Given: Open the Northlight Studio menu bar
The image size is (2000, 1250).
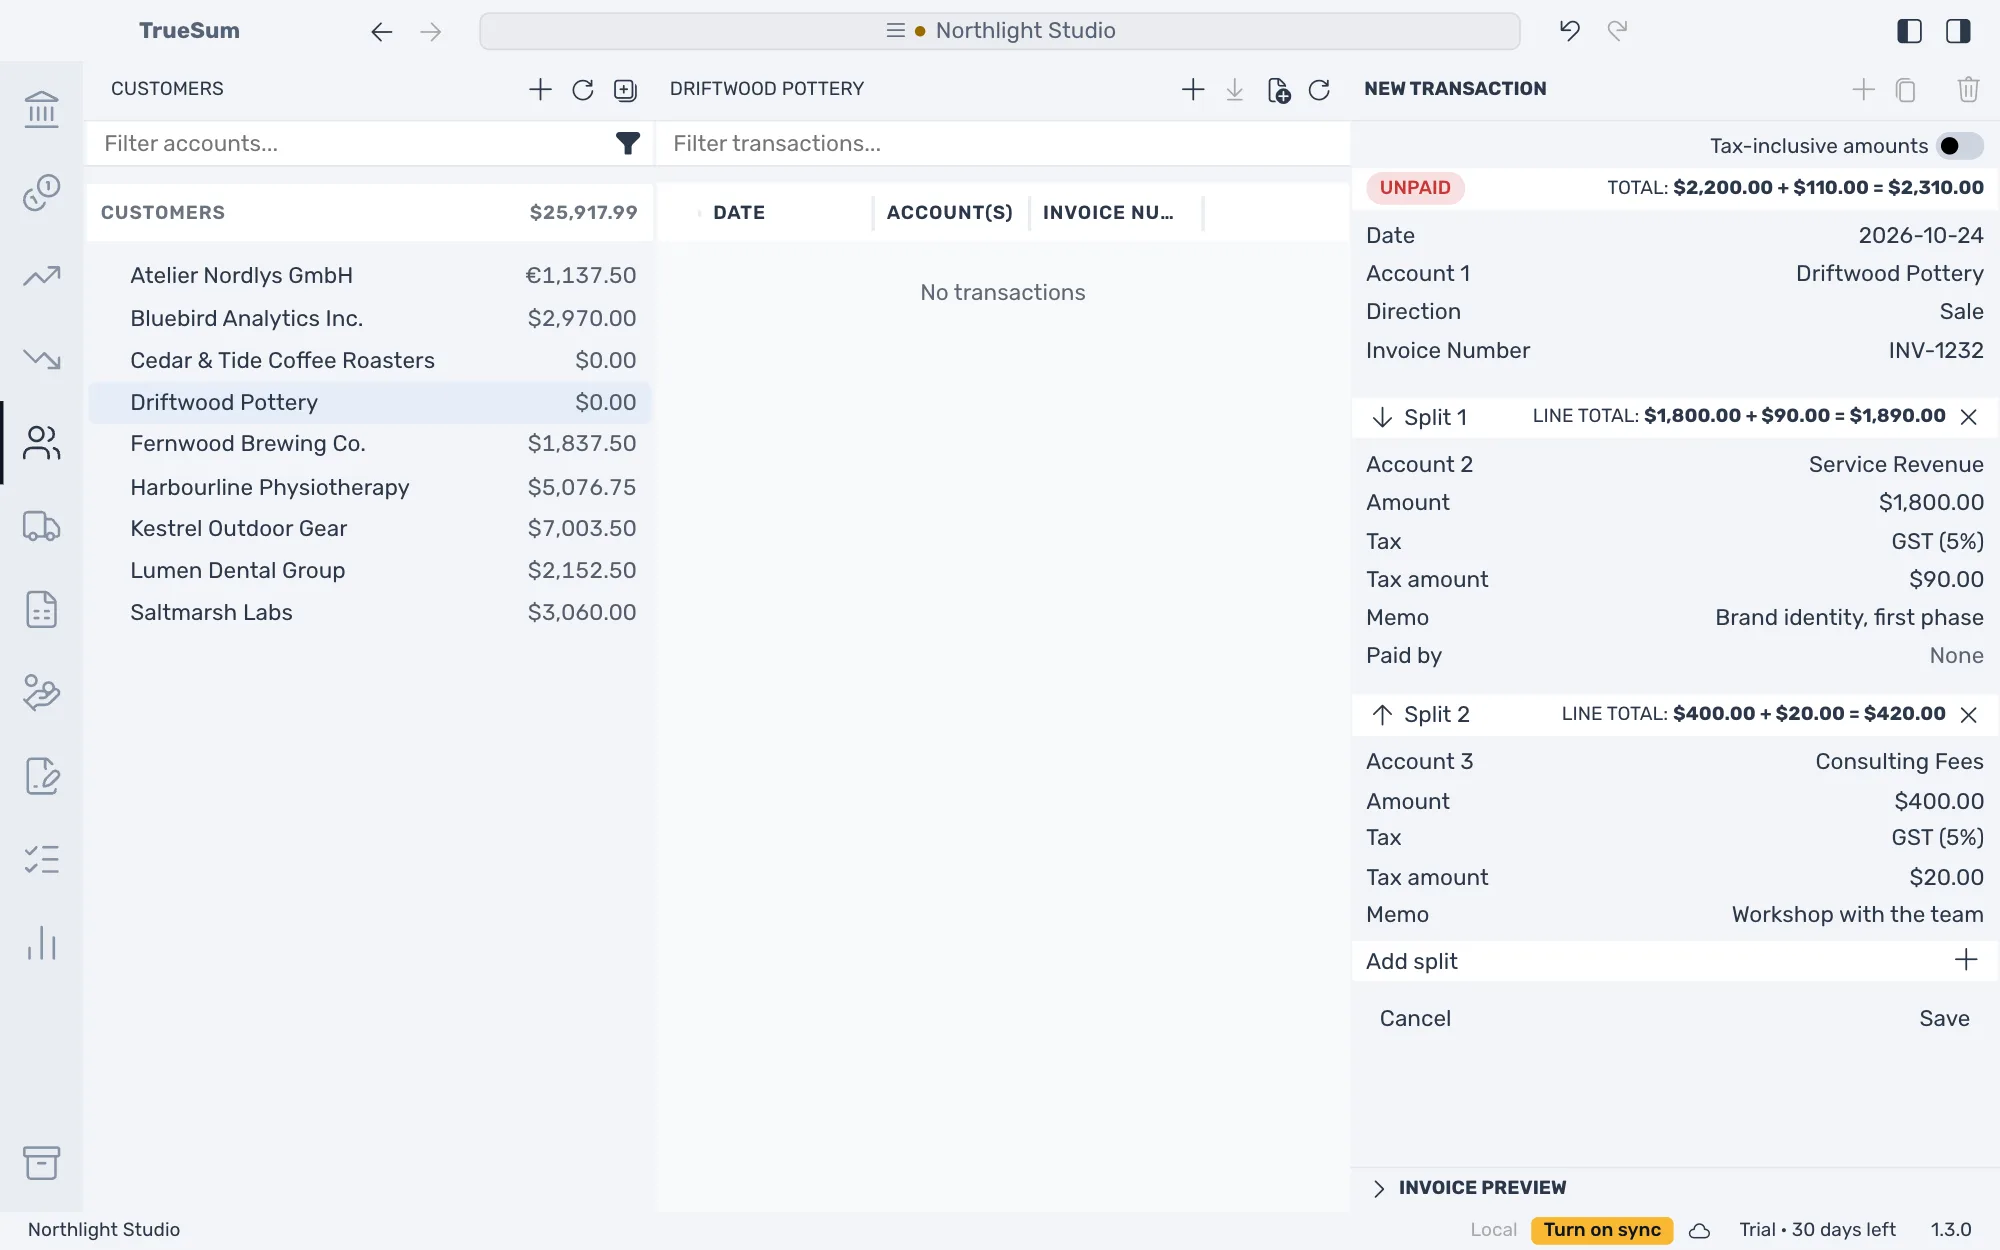Looking at the screenshot, I should click(x=999, y=31).
